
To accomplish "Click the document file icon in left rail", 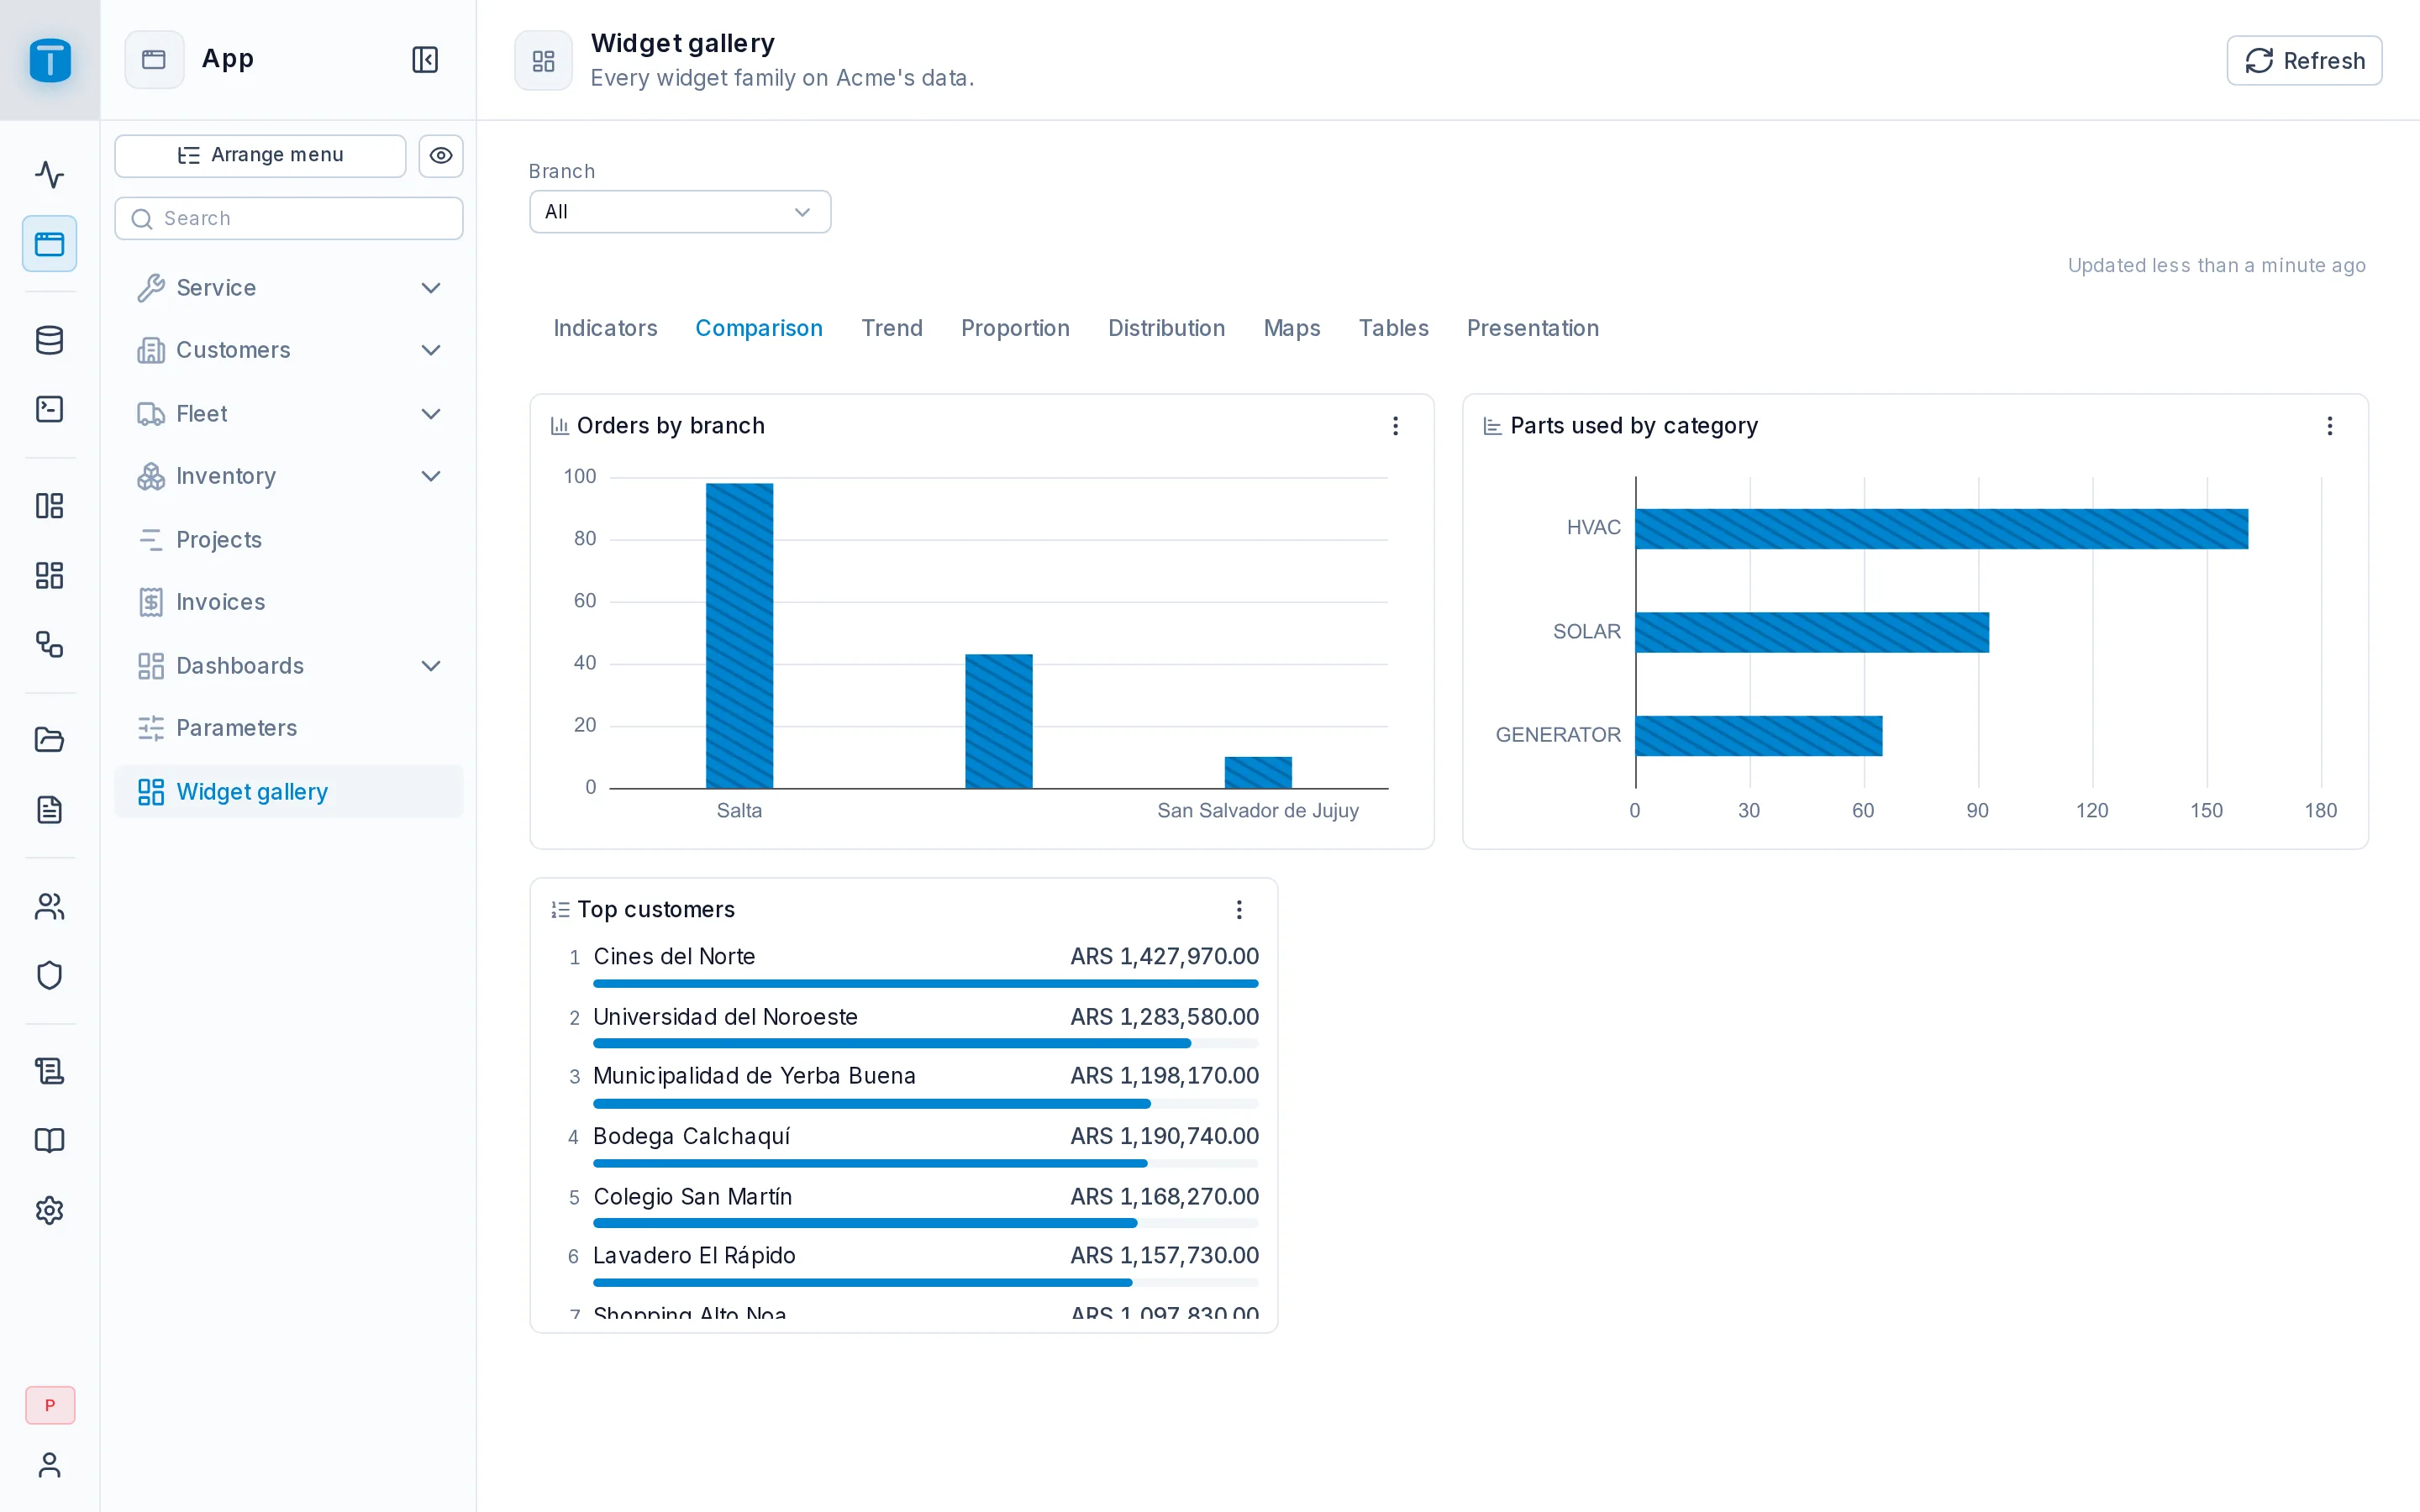I will (x=49, y=809).
